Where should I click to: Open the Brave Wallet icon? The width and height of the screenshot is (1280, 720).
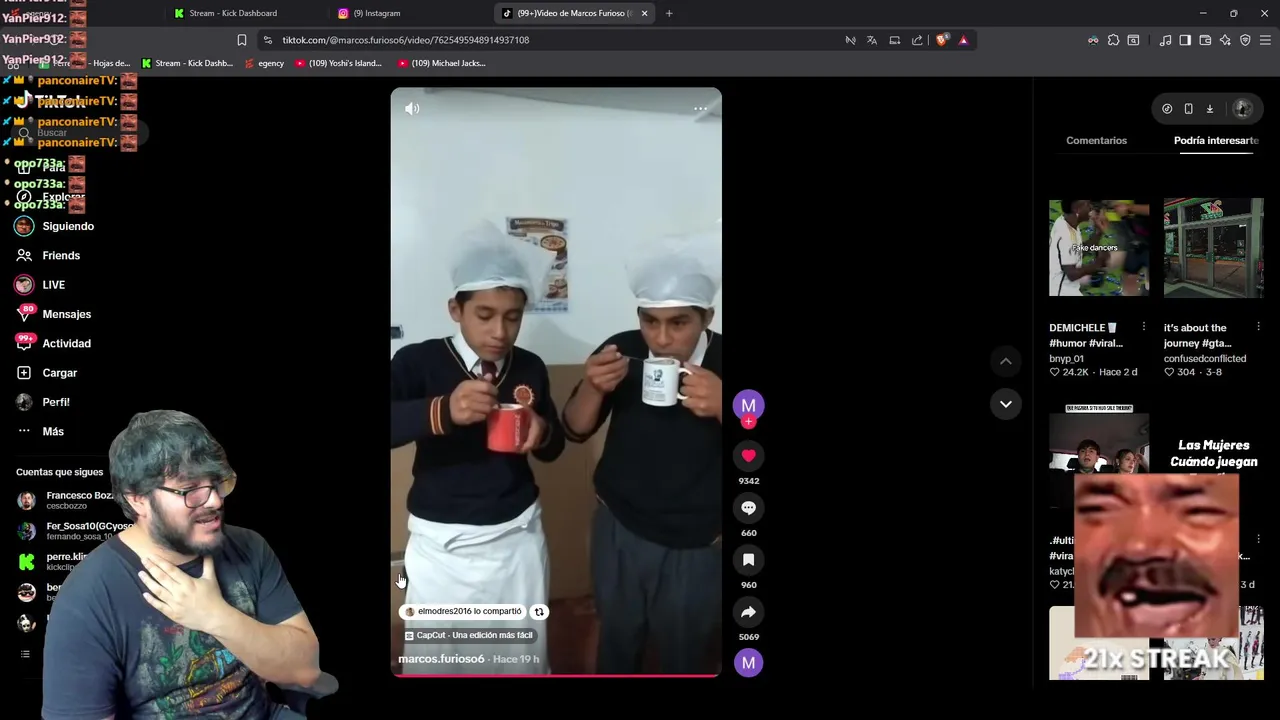(x=1205, y=40)
